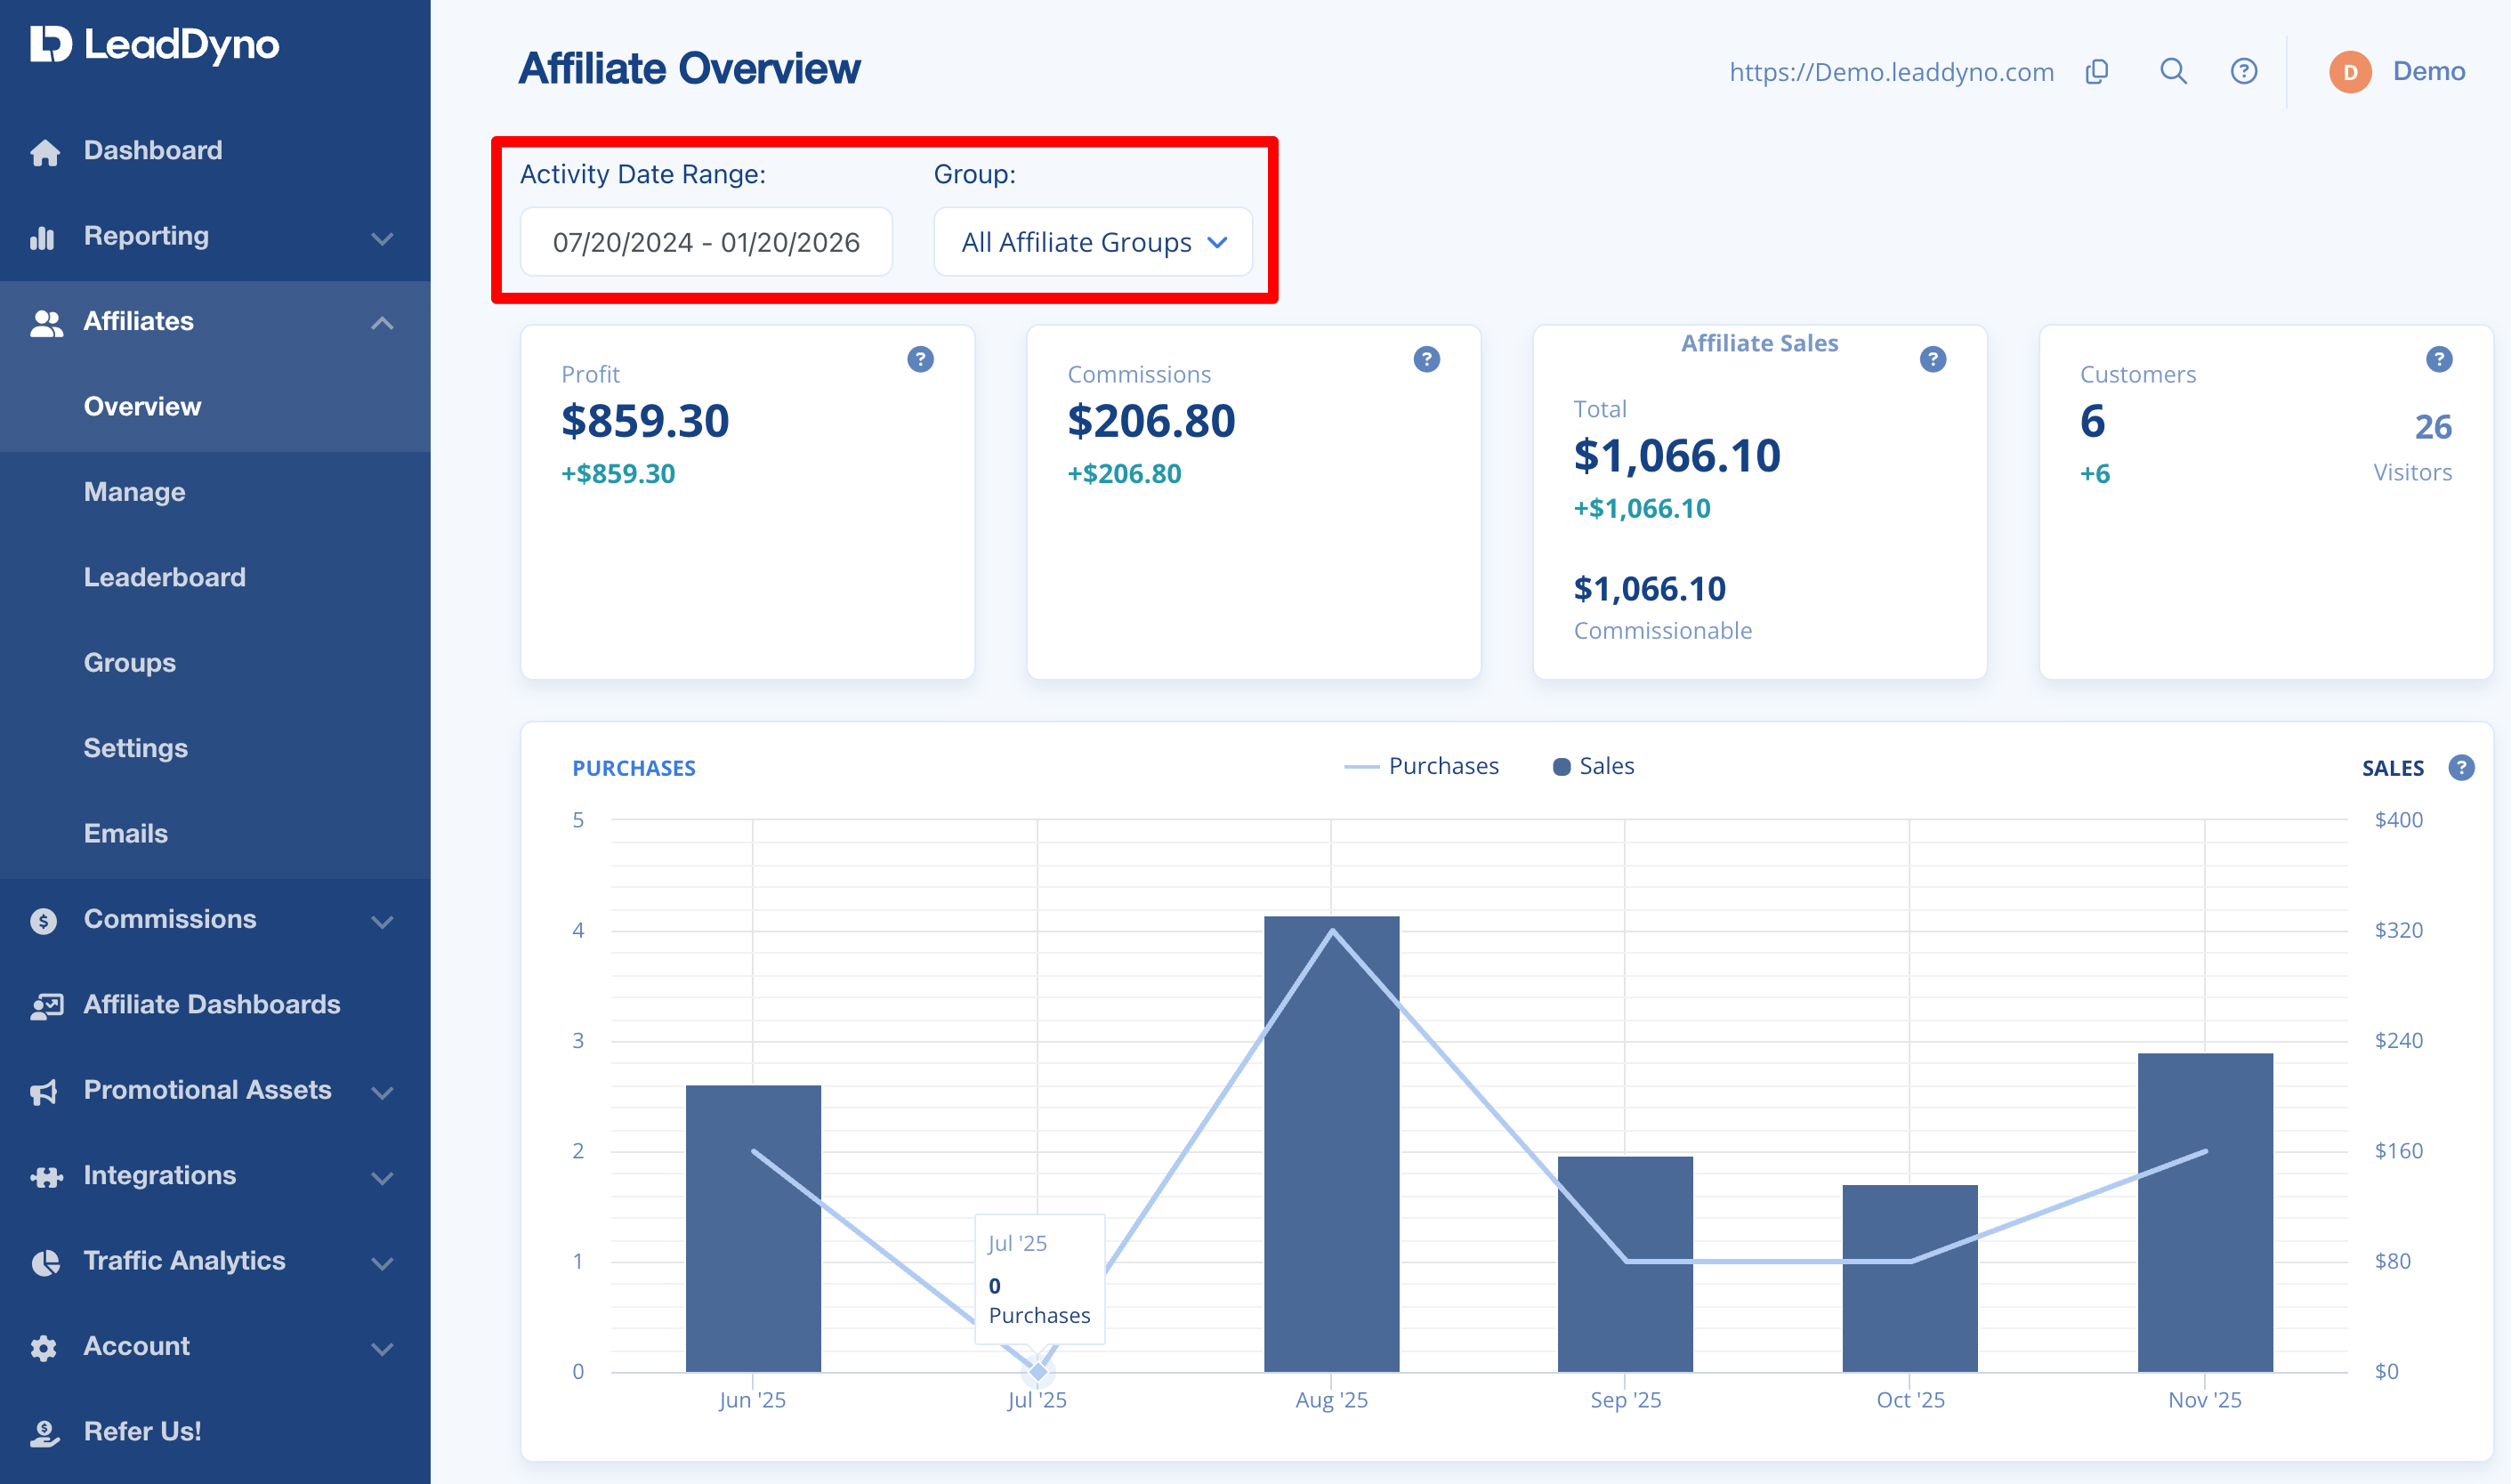Expand the Reporting menu chevron
This screenshot has width=2511, height=1484.
point(382,238)
